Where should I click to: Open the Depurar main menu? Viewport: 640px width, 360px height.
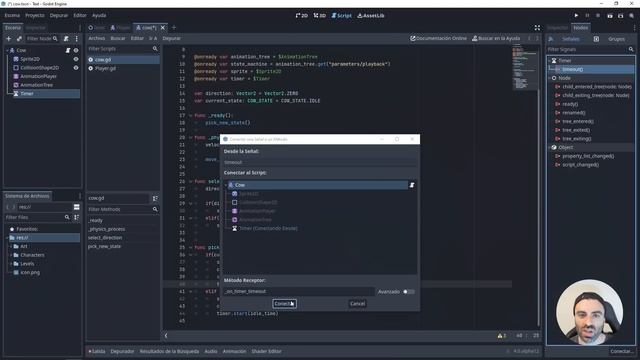point(59,16)
